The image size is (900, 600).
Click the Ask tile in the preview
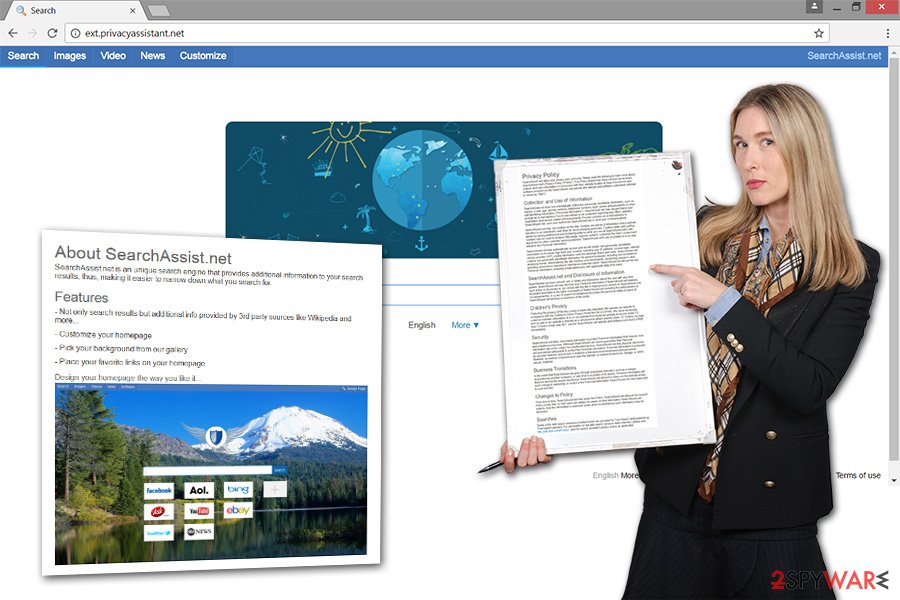(x=158, y=511)
